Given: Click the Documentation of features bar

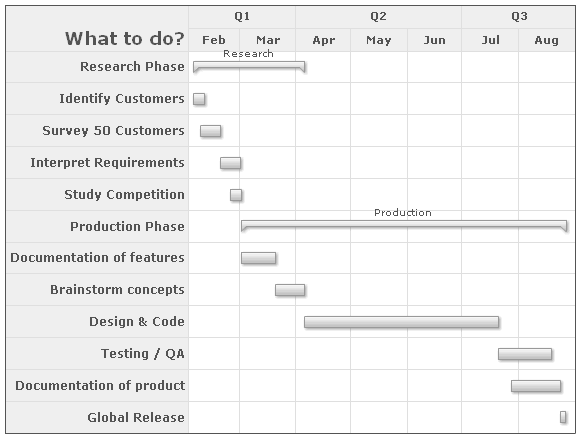Looking at the screenshot, I should 258,258.
